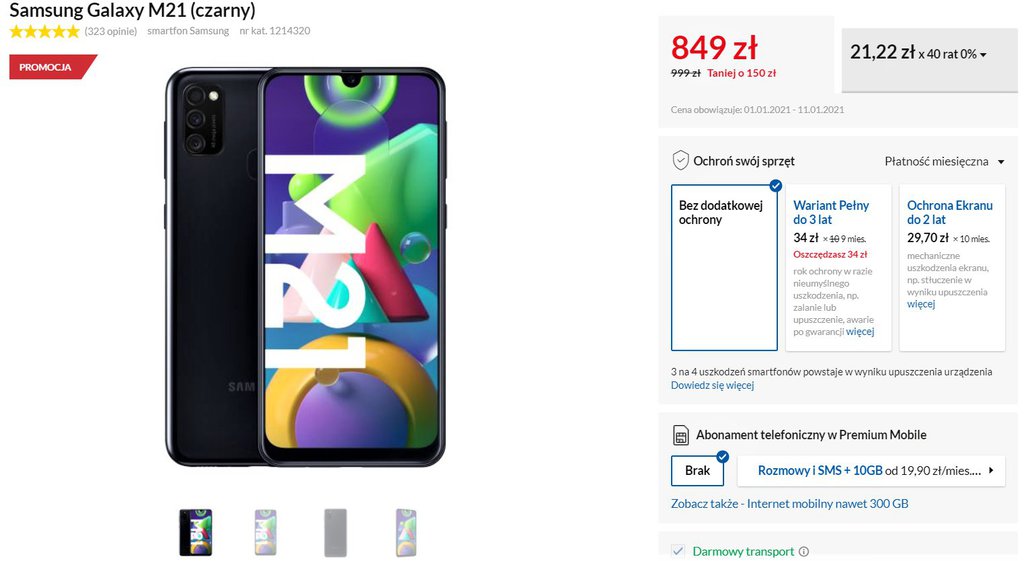
Task: Expand the Płatność miesięczna dropdown
Action: [944, 161]
